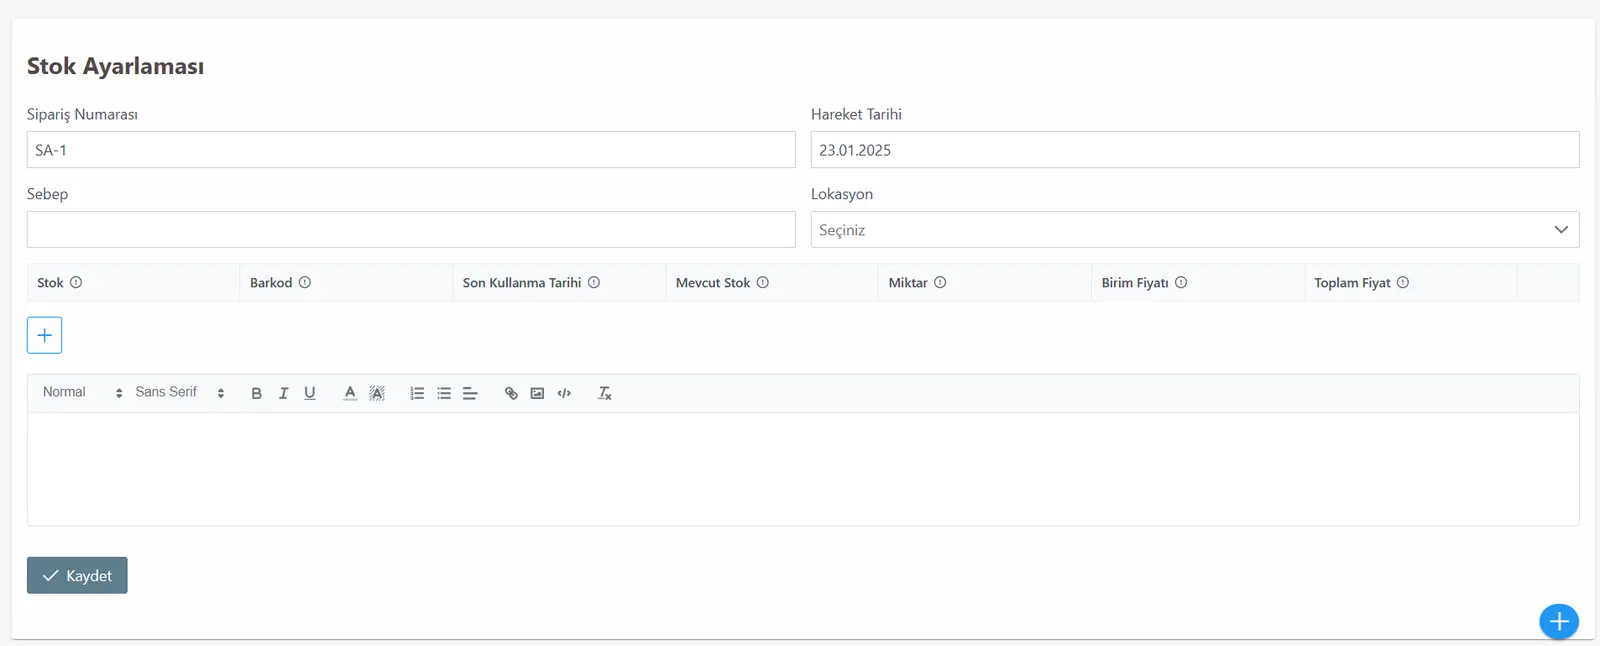Click the Barkod column header text
This screenshot has width=1600, height=646.
tap(271, 283)
